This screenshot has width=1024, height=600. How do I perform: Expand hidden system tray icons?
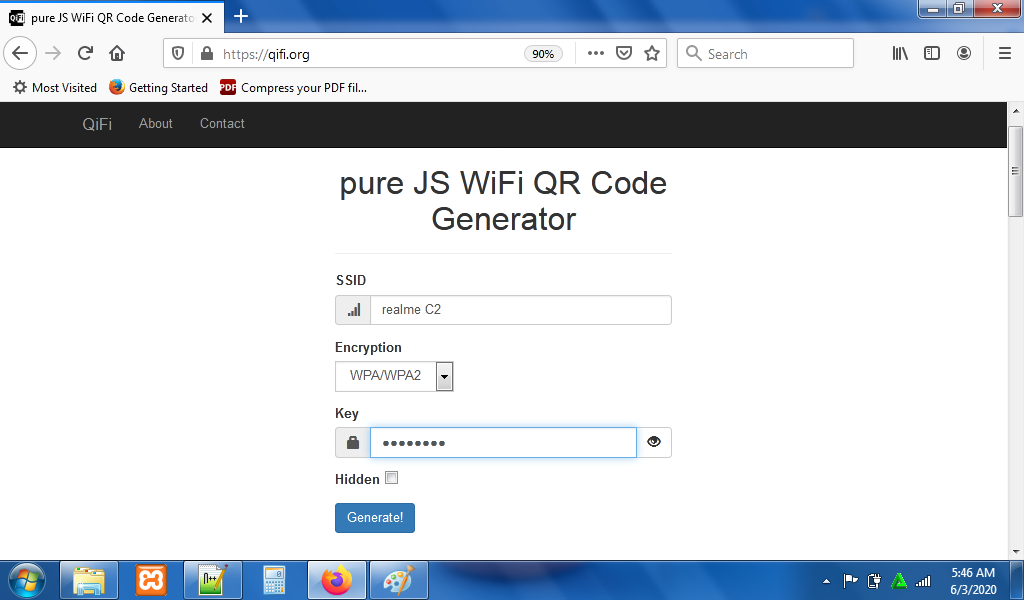[x=826, y=580]
